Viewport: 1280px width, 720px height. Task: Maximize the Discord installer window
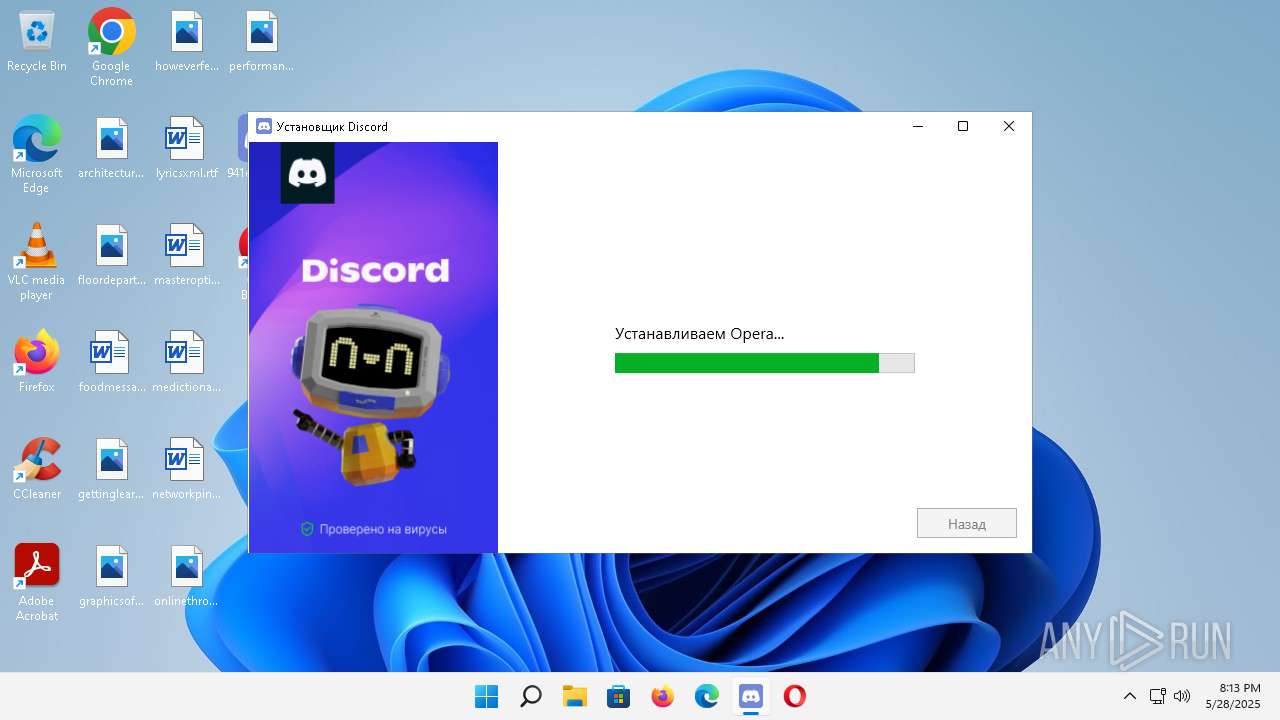[x=963, y=126]
